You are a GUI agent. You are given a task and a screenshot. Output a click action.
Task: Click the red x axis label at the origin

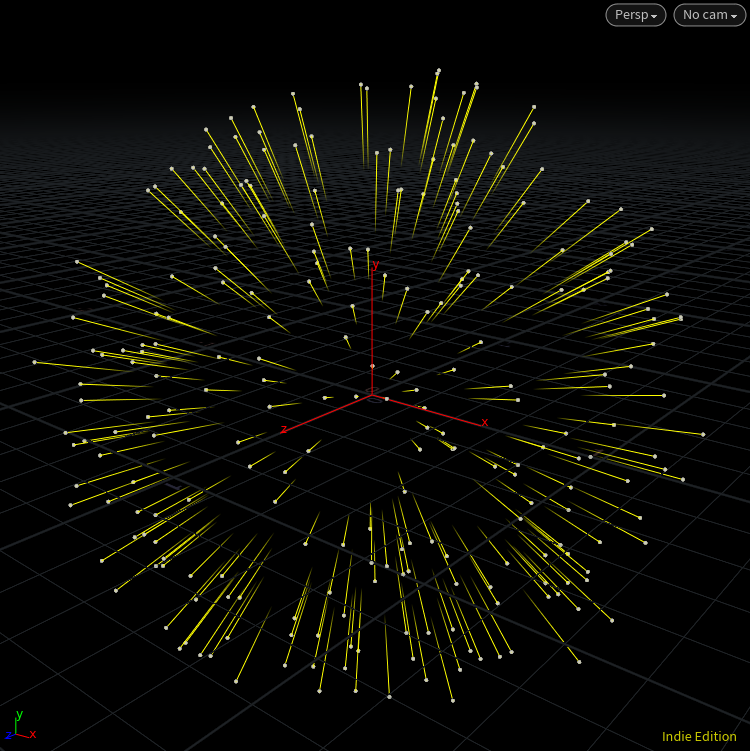(485, 422)
